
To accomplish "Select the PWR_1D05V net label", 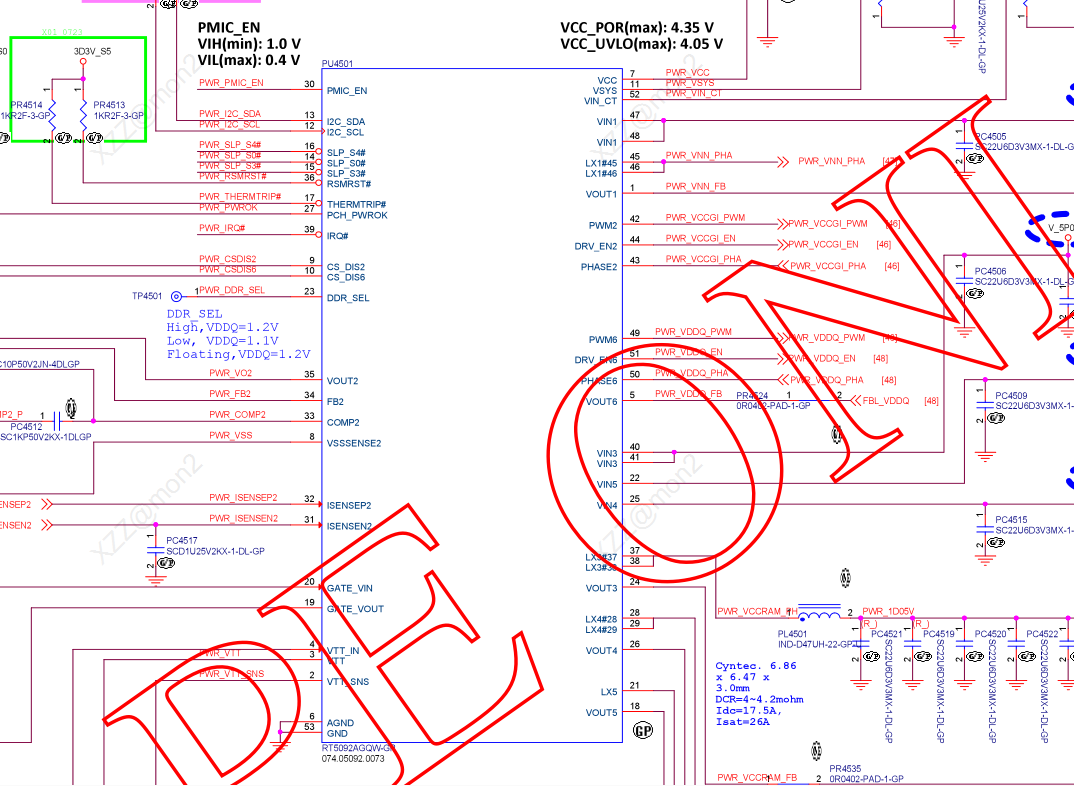I will tap(888, 611).
